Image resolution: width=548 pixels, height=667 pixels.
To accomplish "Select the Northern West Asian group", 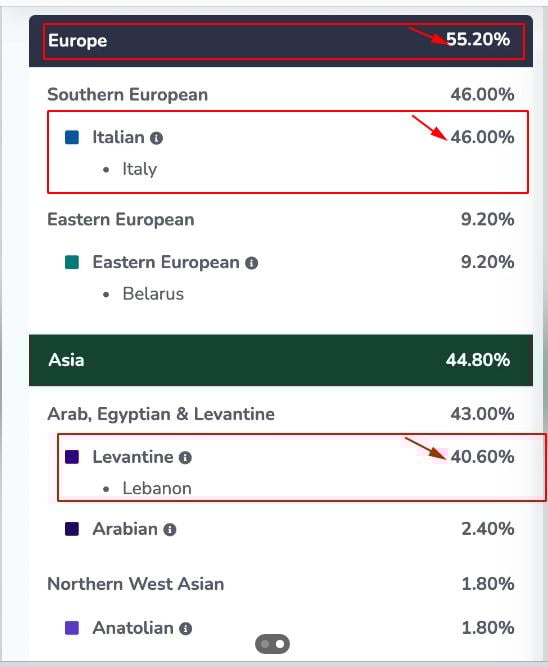I will tap(281, 584).
